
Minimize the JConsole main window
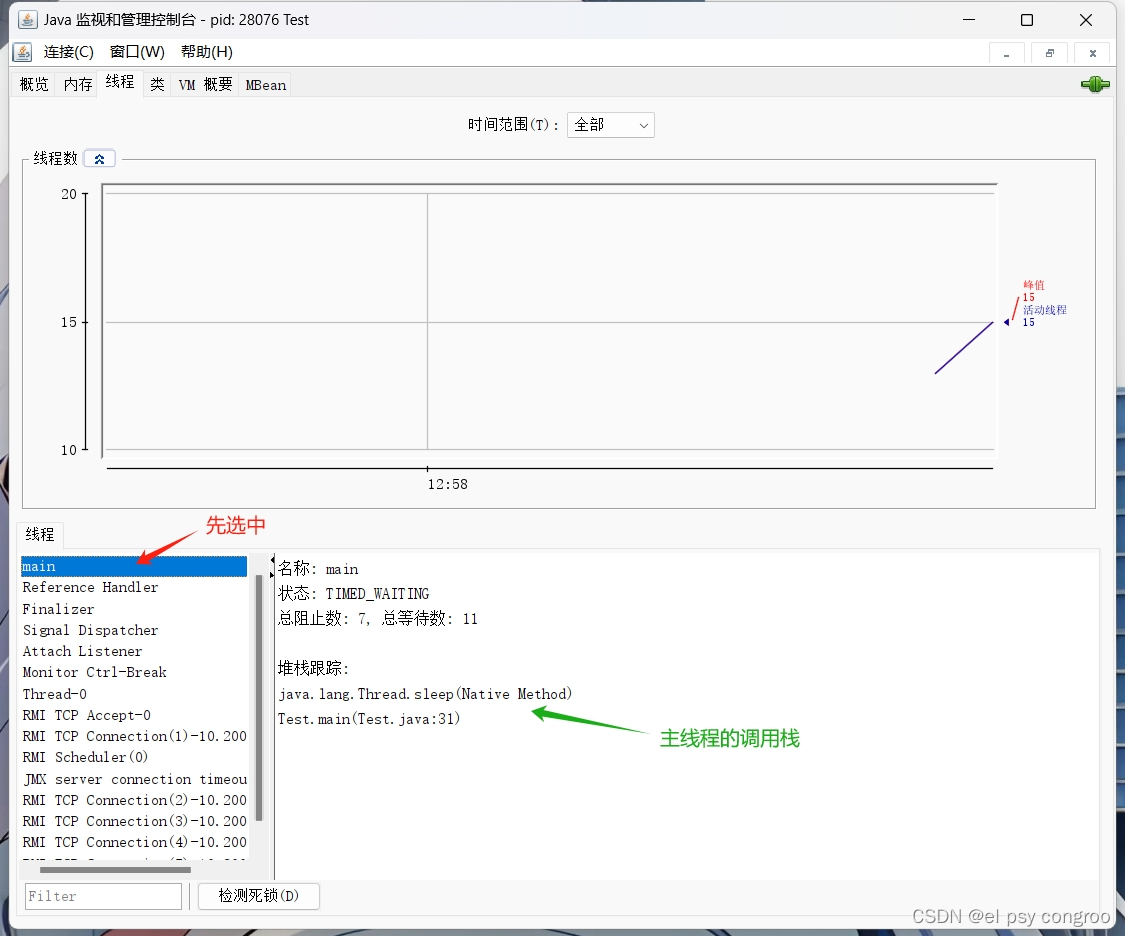(969, 20)
